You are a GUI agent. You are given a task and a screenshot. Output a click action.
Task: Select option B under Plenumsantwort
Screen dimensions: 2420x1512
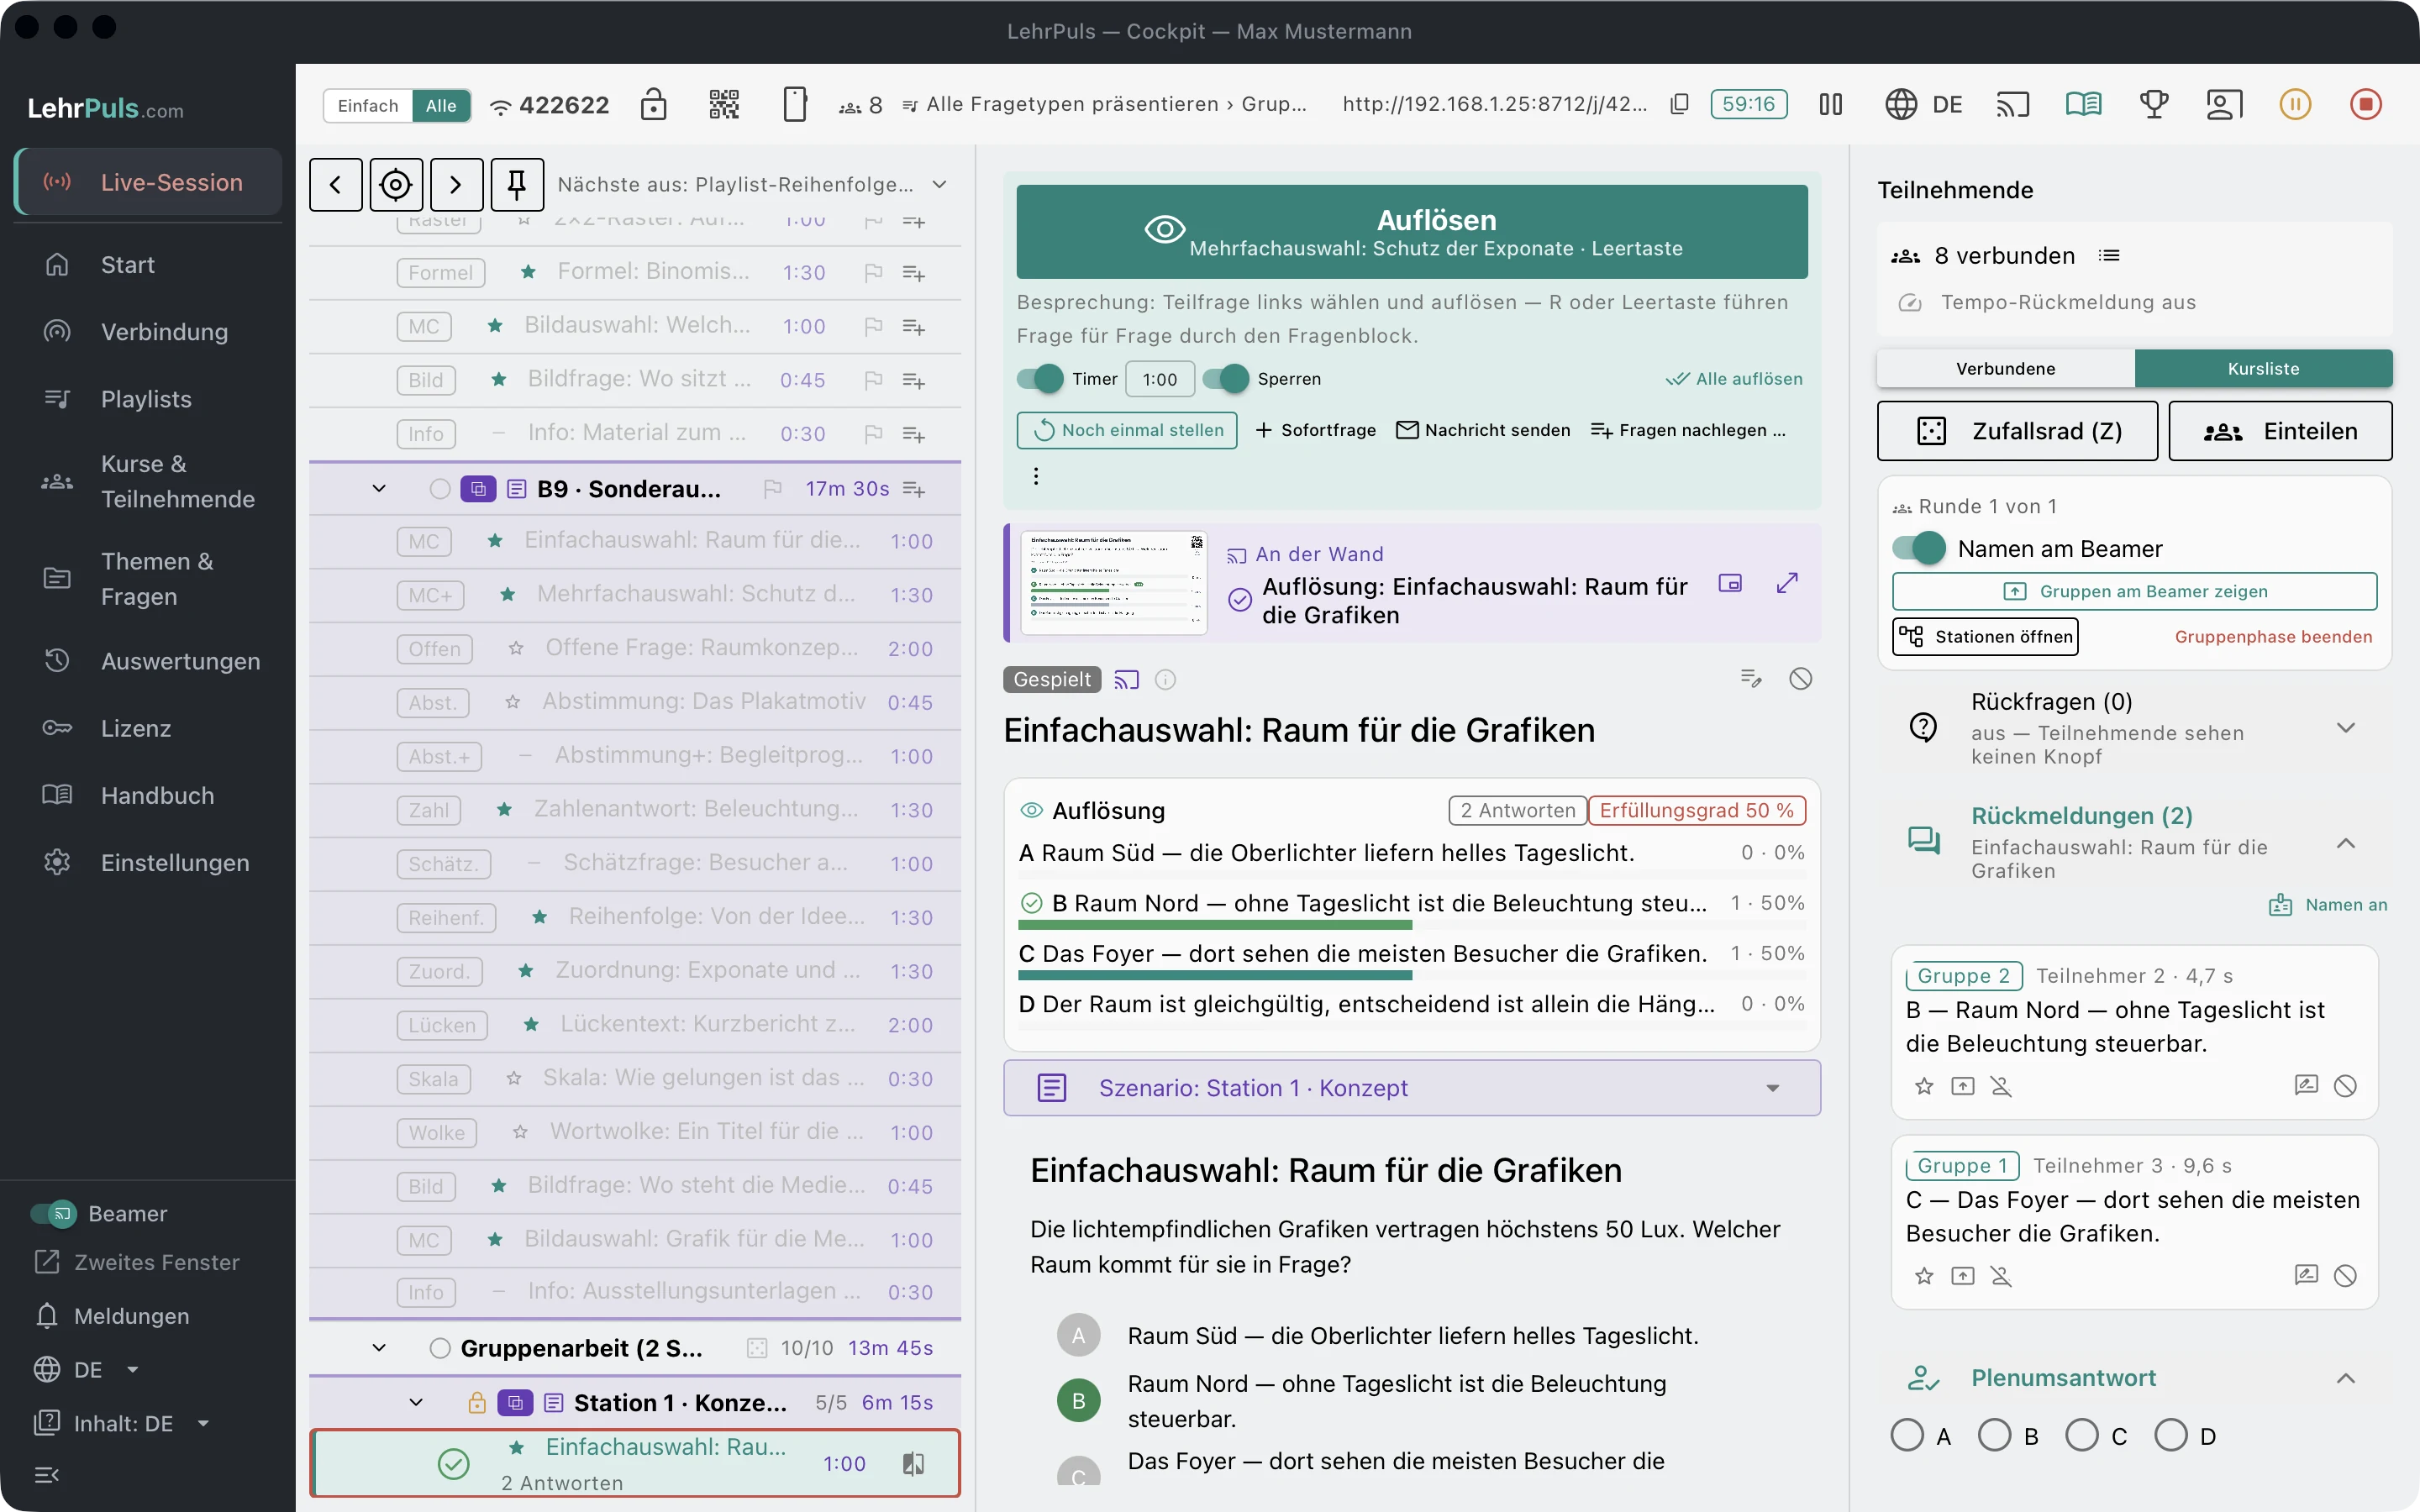(x=1995, y=1435)
